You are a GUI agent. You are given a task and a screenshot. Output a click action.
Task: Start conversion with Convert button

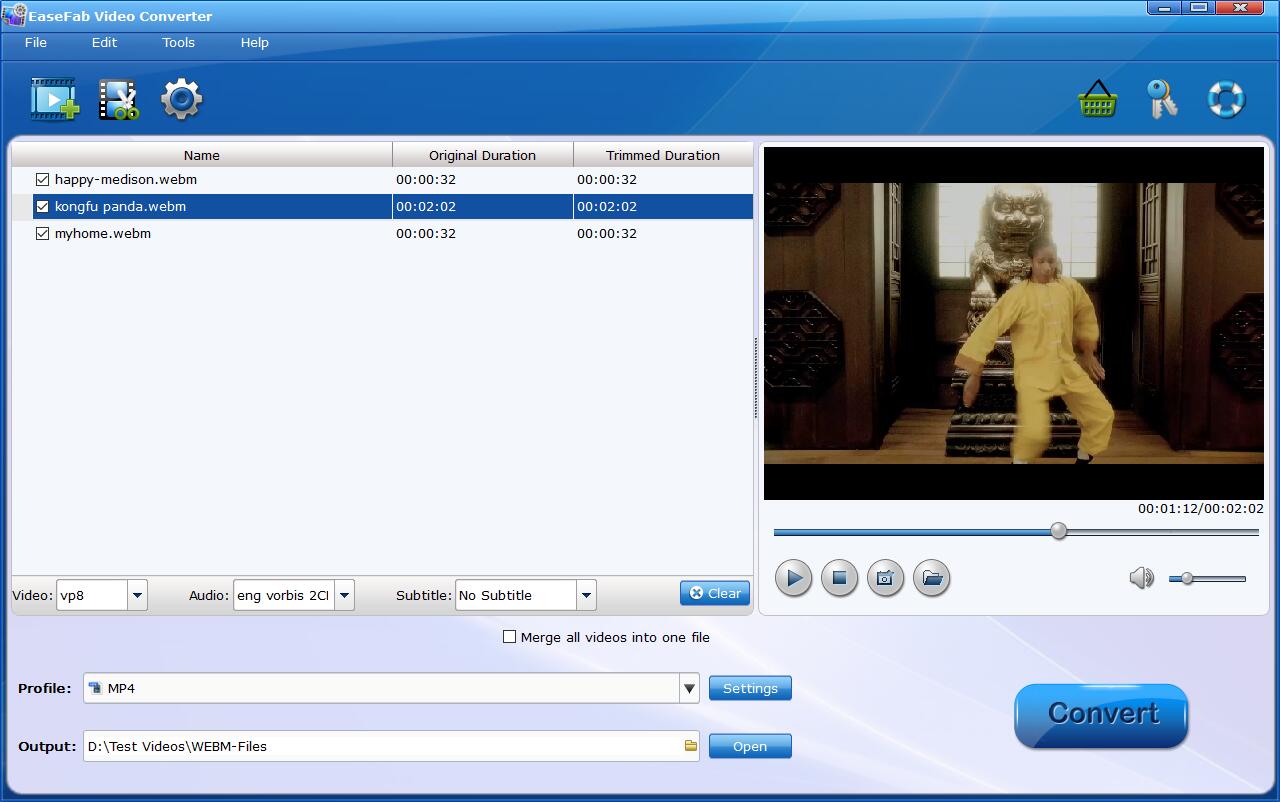click(x=1101, y=715)
